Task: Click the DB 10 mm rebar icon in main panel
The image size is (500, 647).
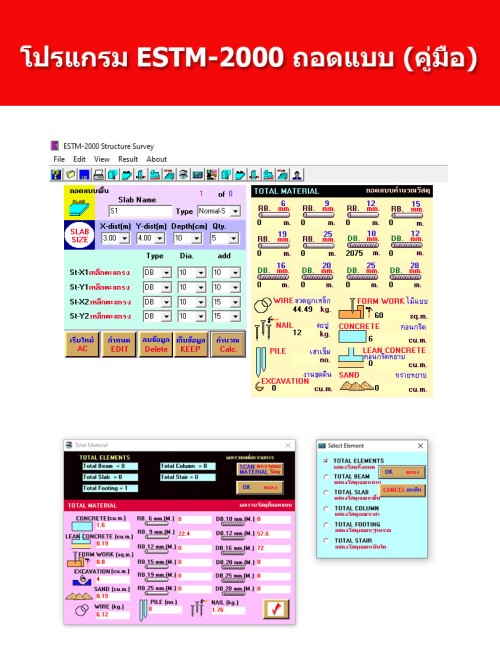Action: point(363,245)
